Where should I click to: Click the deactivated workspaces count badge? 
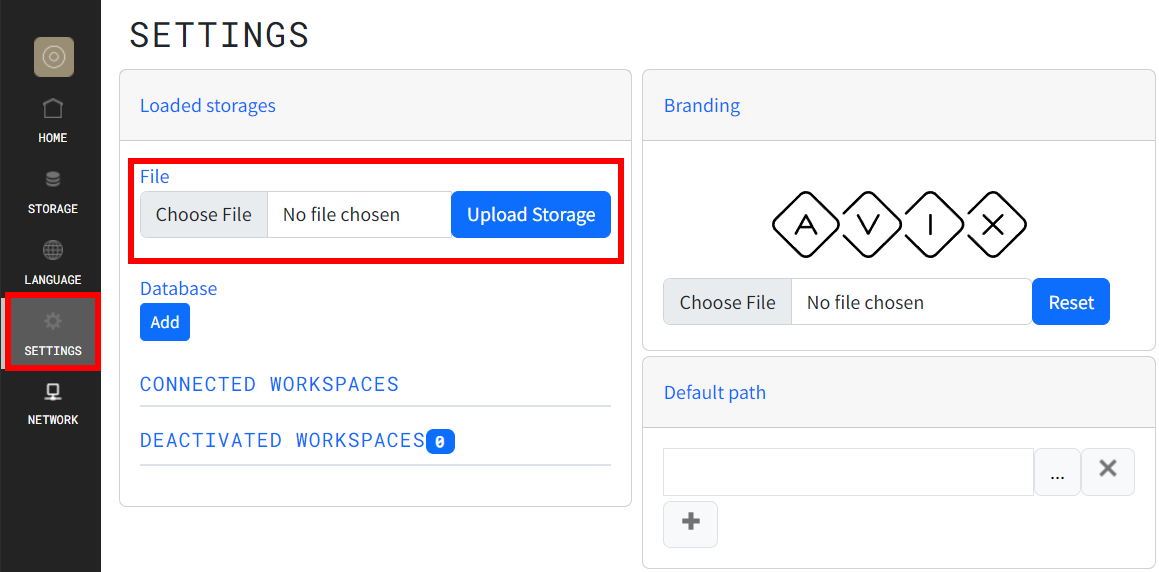click(x=440, y=441)
